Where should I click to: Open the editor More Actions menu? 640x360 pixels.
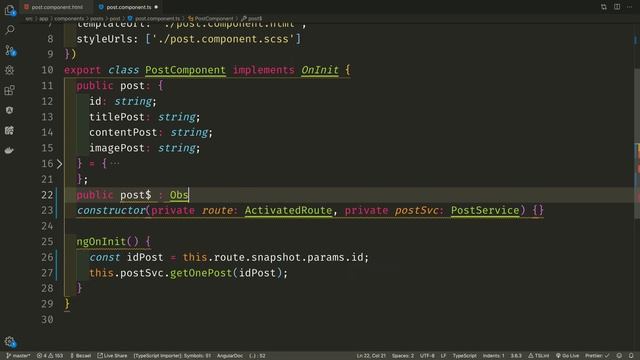click(629, 7)
